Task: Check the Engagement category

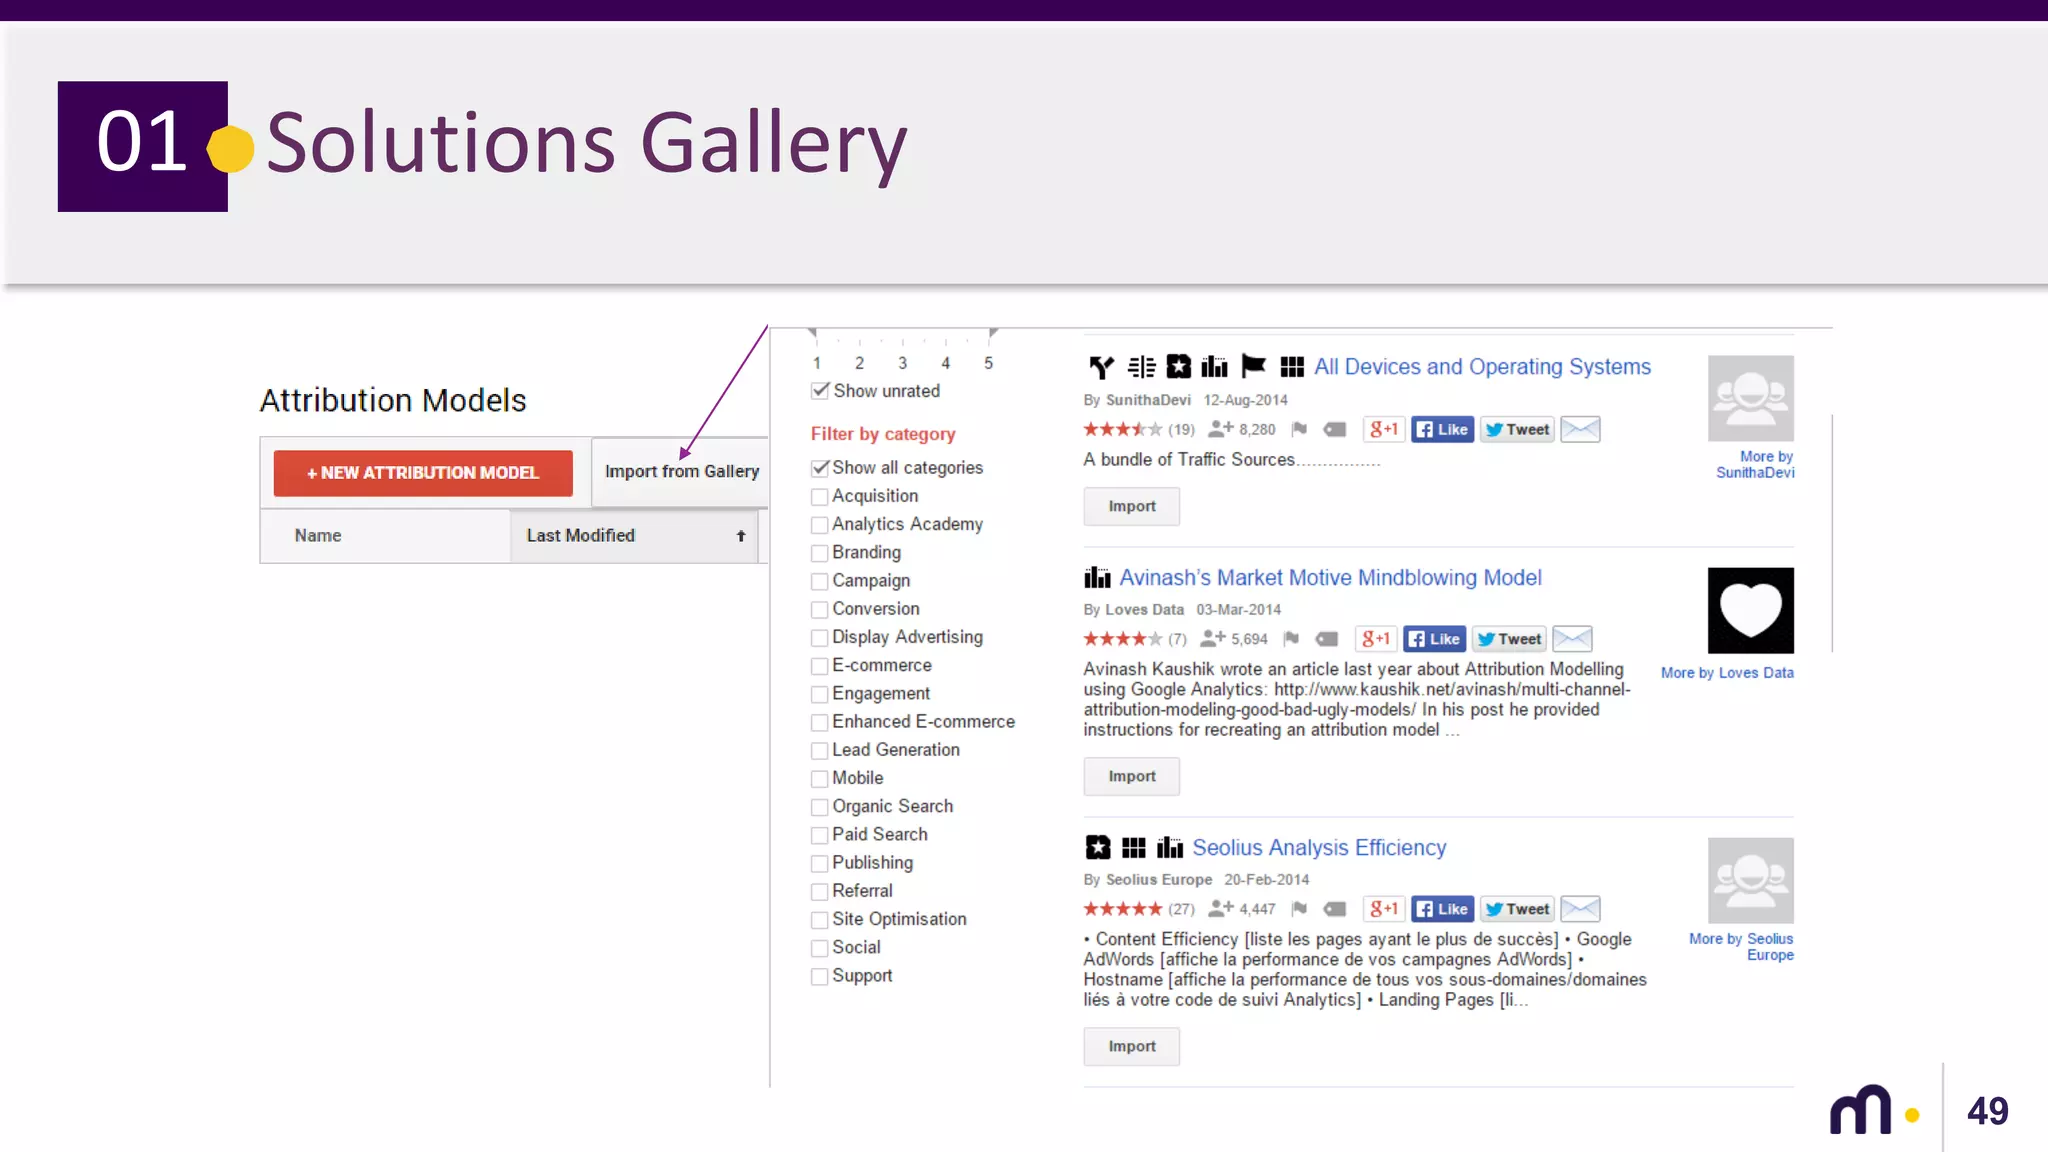Action: click(x=820, y=694)
